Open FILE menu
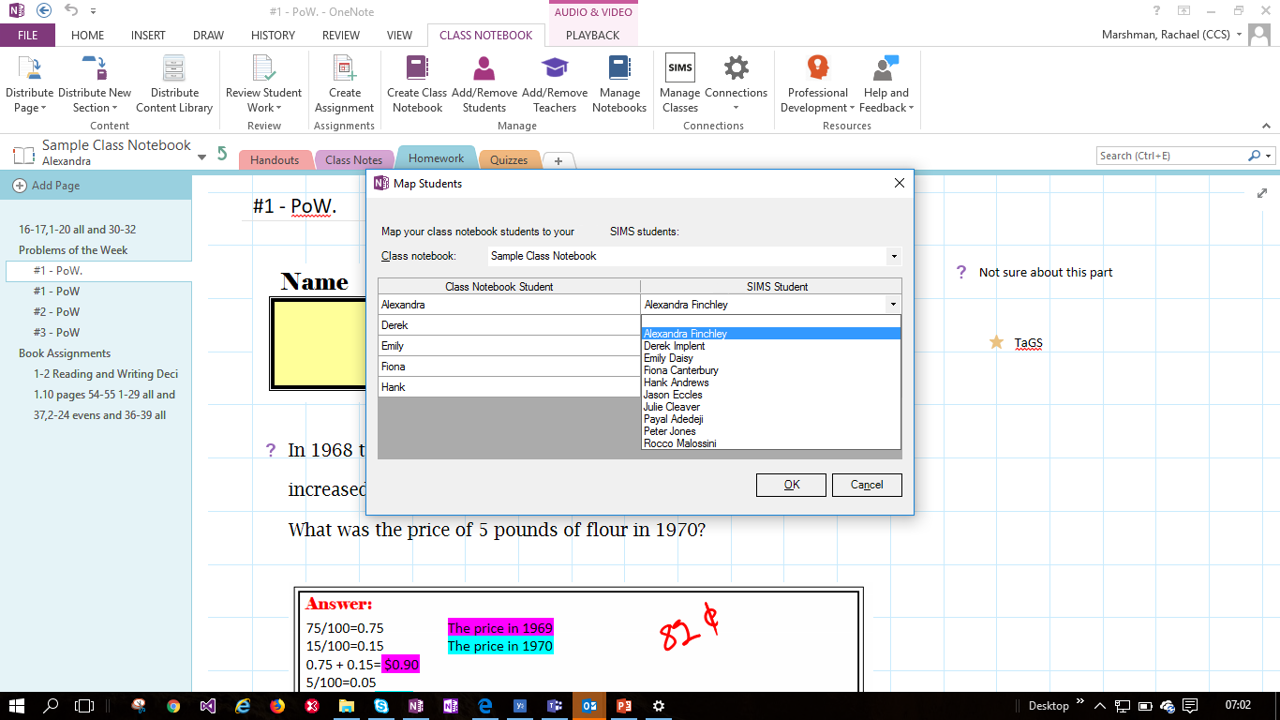The width and height of the screenshot is (1280, 720). pyautogui.click(x=28, y=35)
